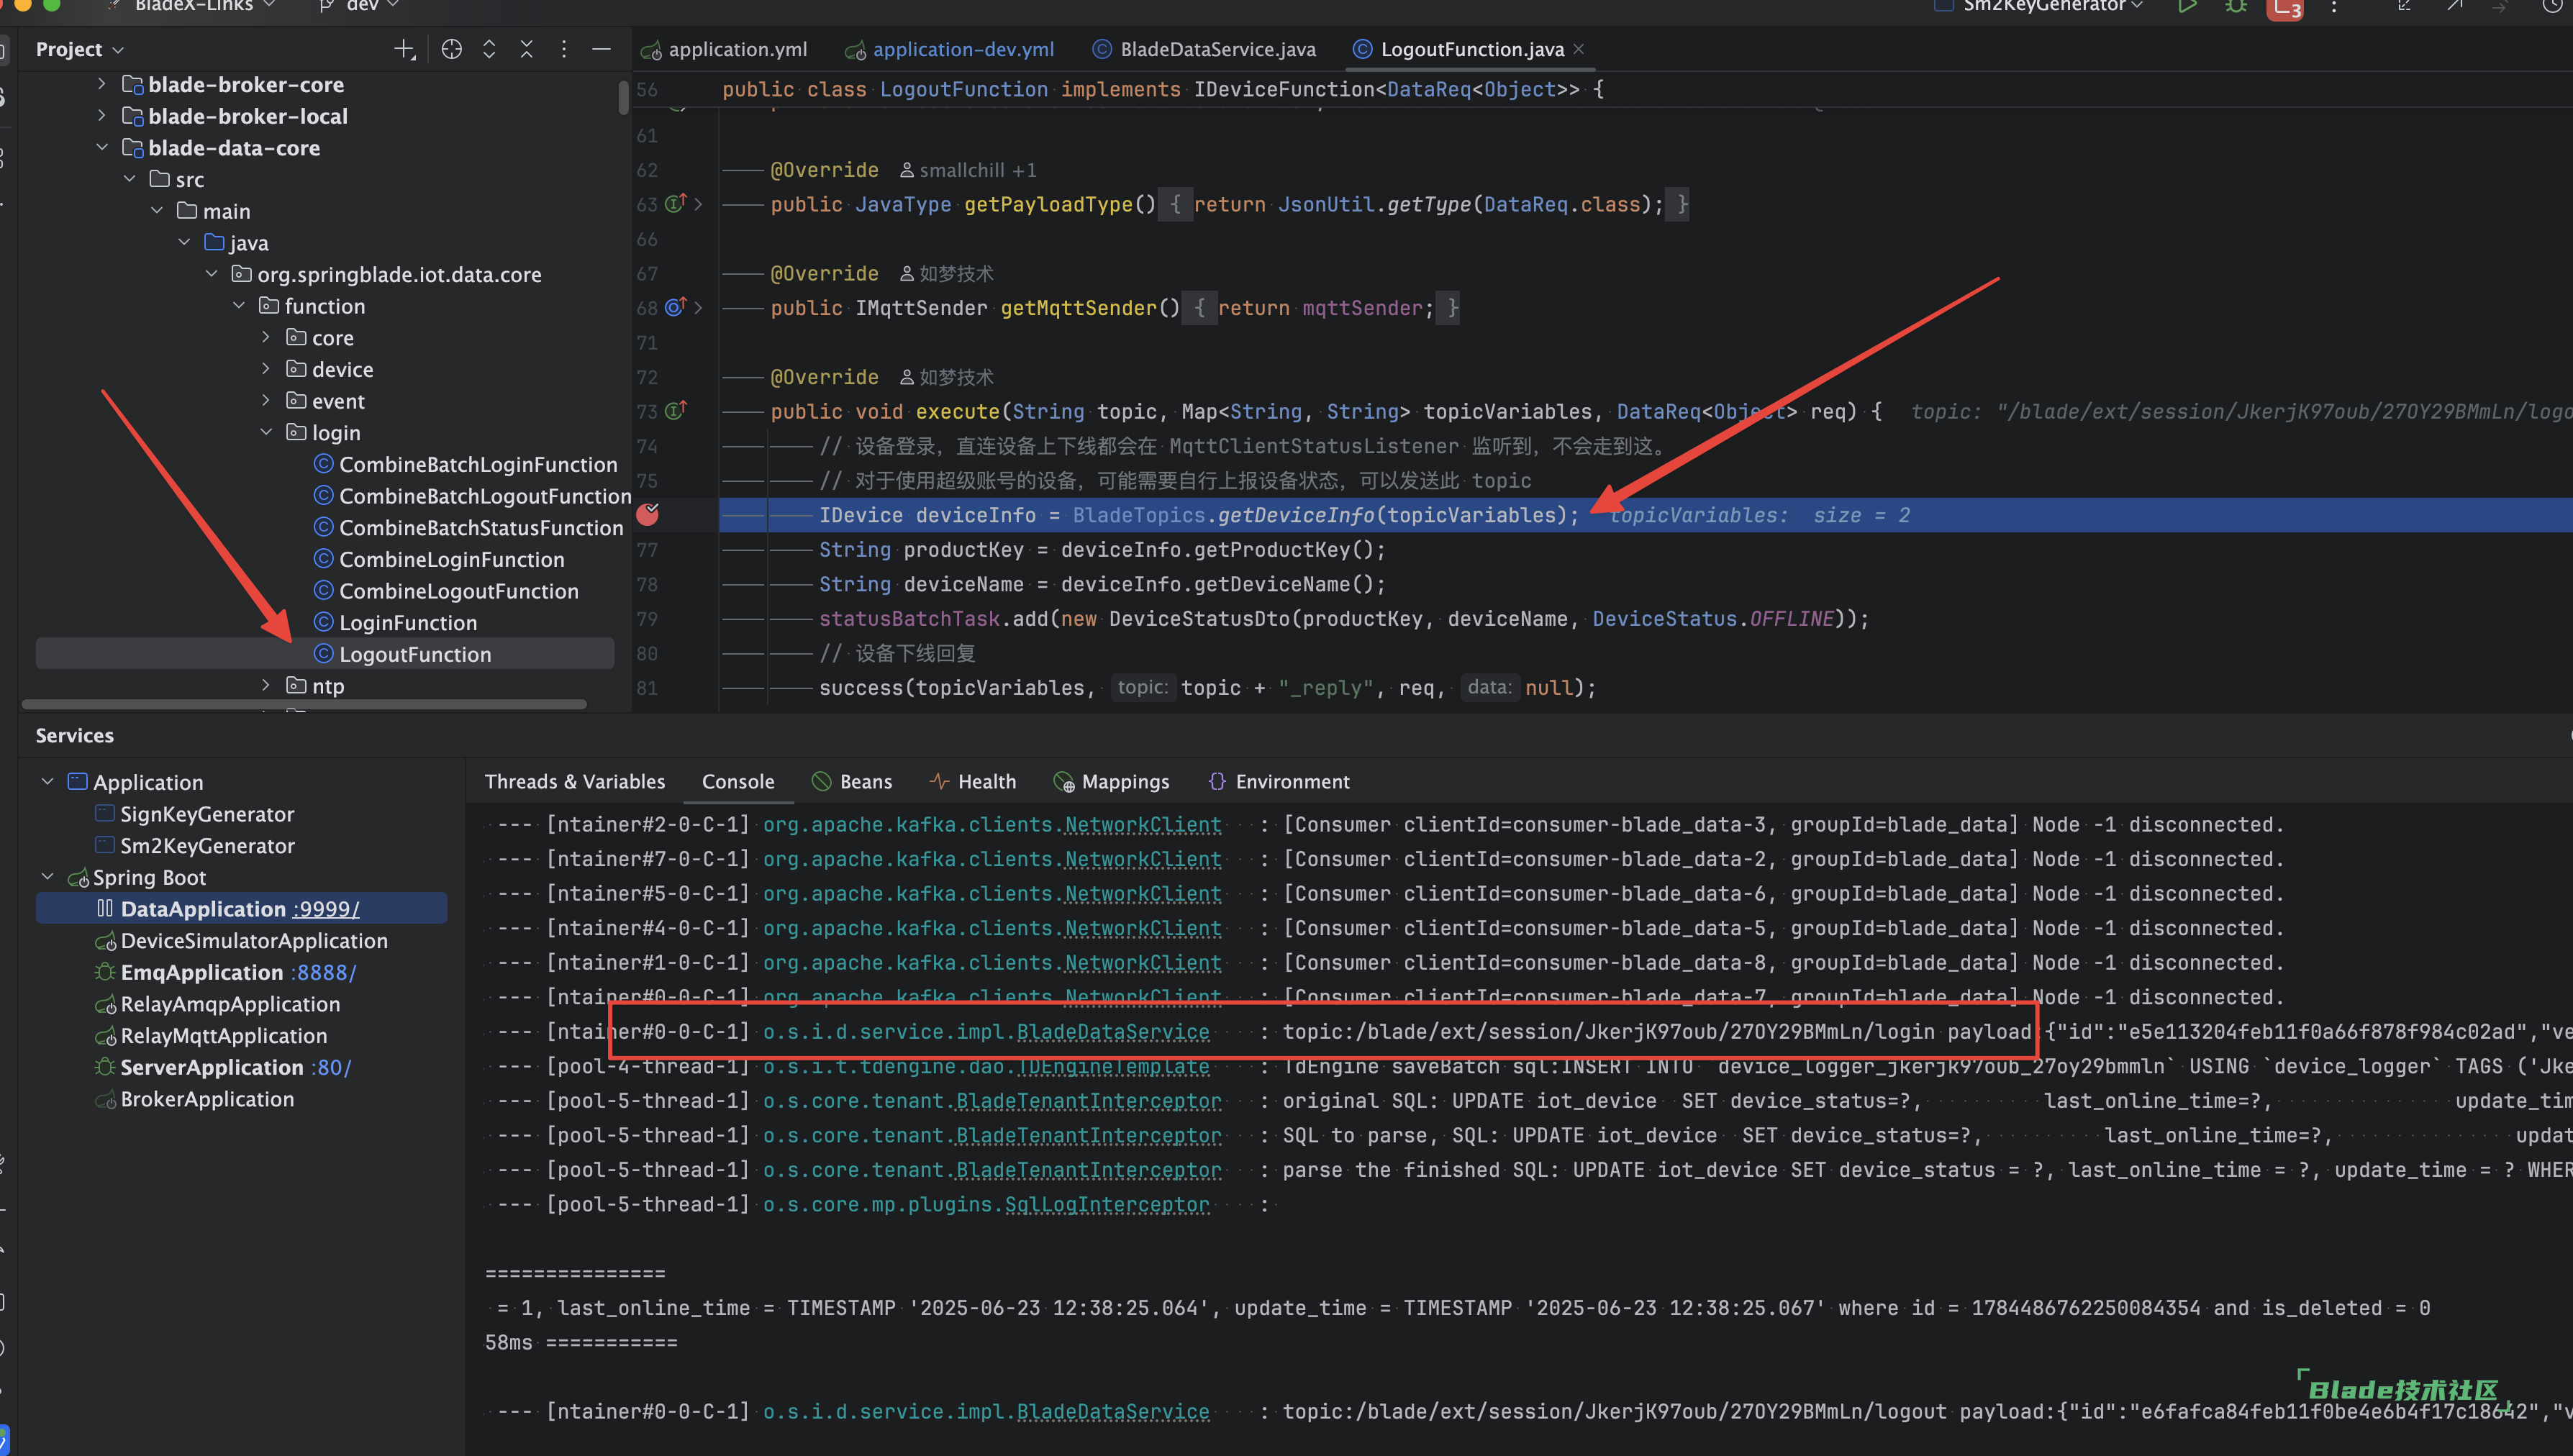This screenshot has width=2573, height=1456.
Task: Open Project panel options menu
Action: pyautogui.click(x=564, y=49)
